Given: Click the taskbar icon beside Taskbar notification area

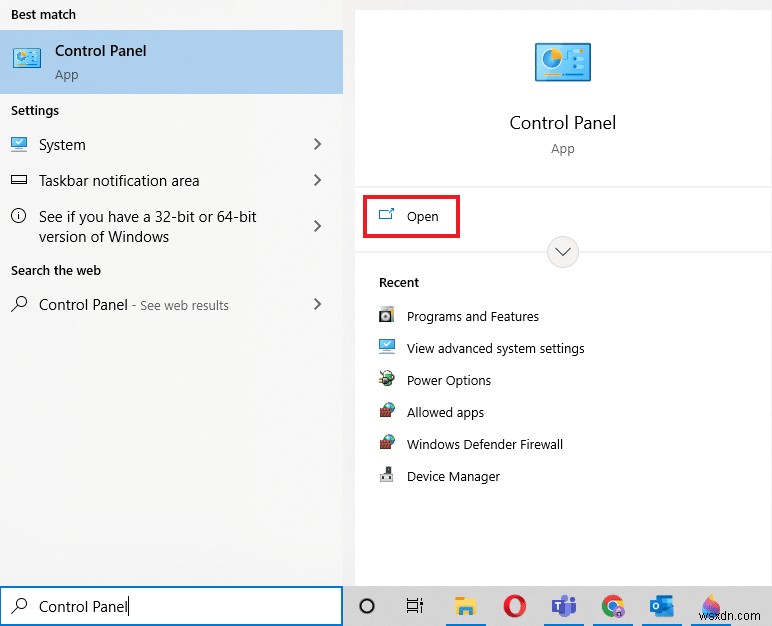Looking at the screenshot, I should click(19, 180).
